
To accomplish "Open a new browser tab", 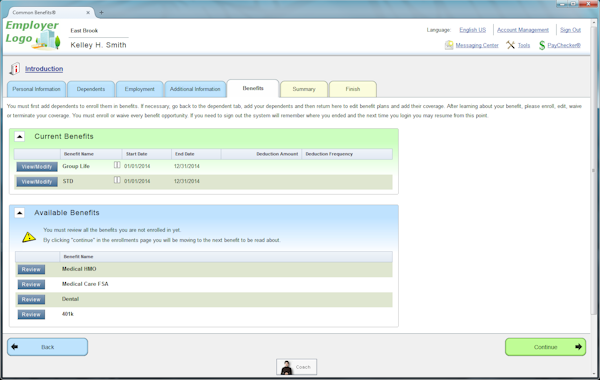I will (101, 13).
